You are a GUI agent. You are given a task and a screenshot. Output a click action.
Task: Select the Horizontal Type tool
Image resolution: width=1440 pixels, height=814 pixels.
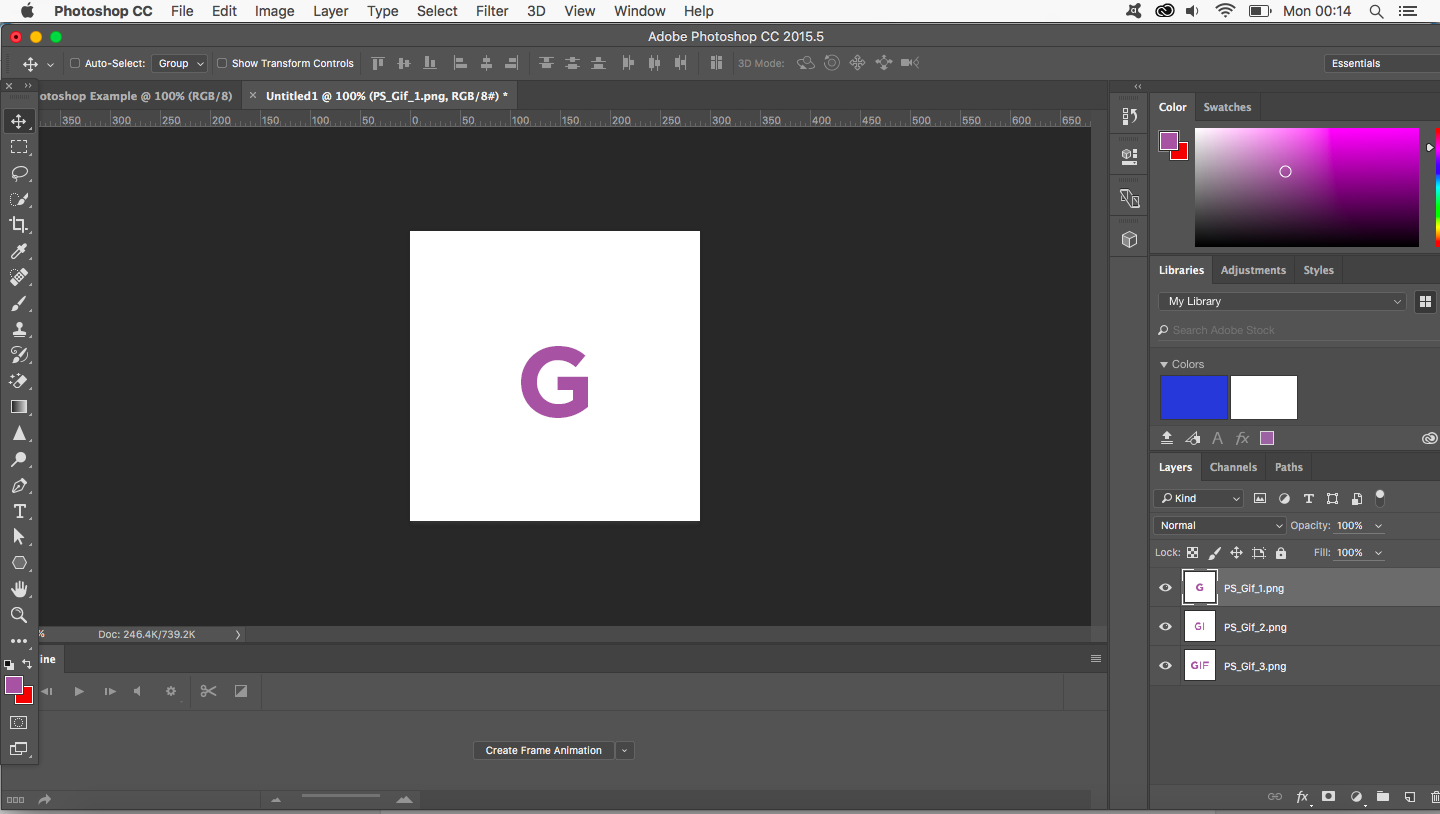pos(19,511)
